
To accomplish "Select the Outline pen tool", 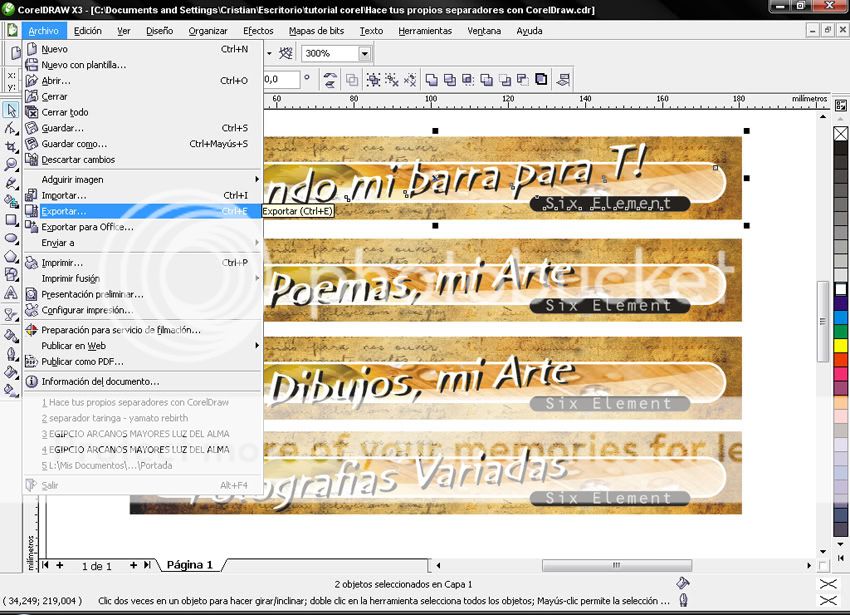I will [11, 354].
